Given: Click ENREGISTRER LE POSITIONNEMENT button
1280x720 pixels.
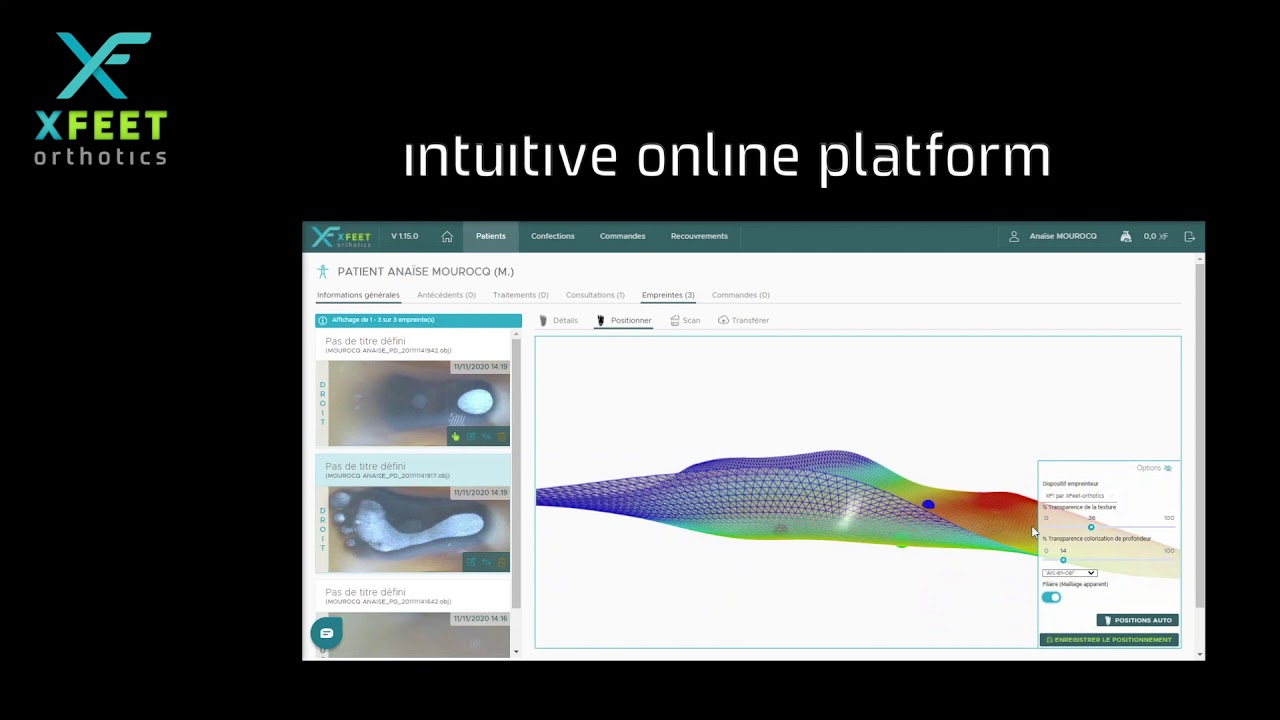Looking at the screenshot, I should coord(1109,640).
